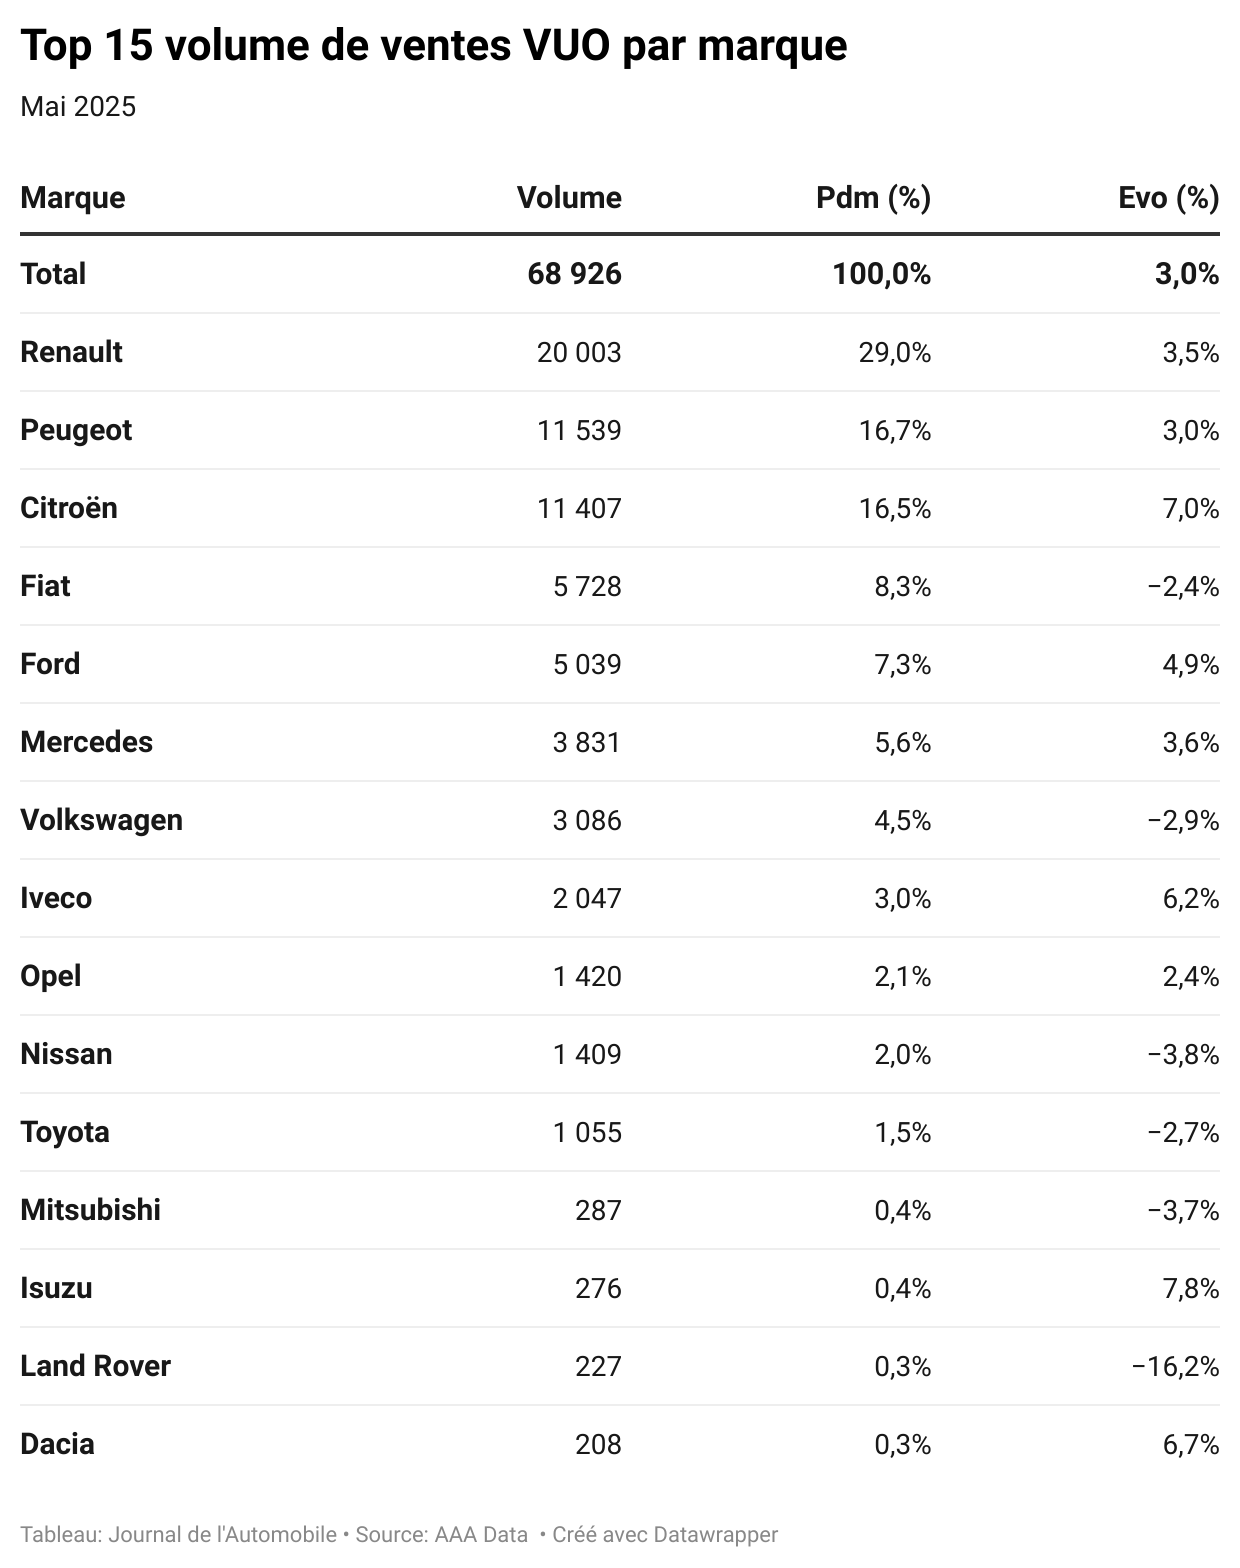Click the Evo (%) column header
1240x1568 pixels.
(x=1168, y=198)
